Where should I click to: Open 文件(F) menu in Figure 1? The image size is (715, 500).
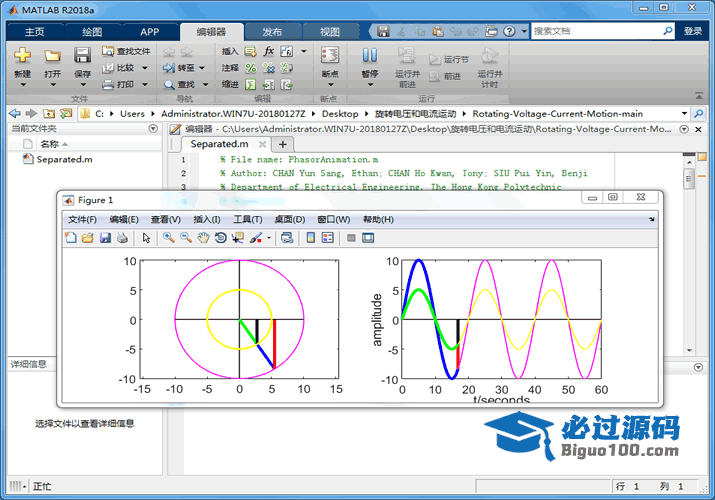[83, 220]
